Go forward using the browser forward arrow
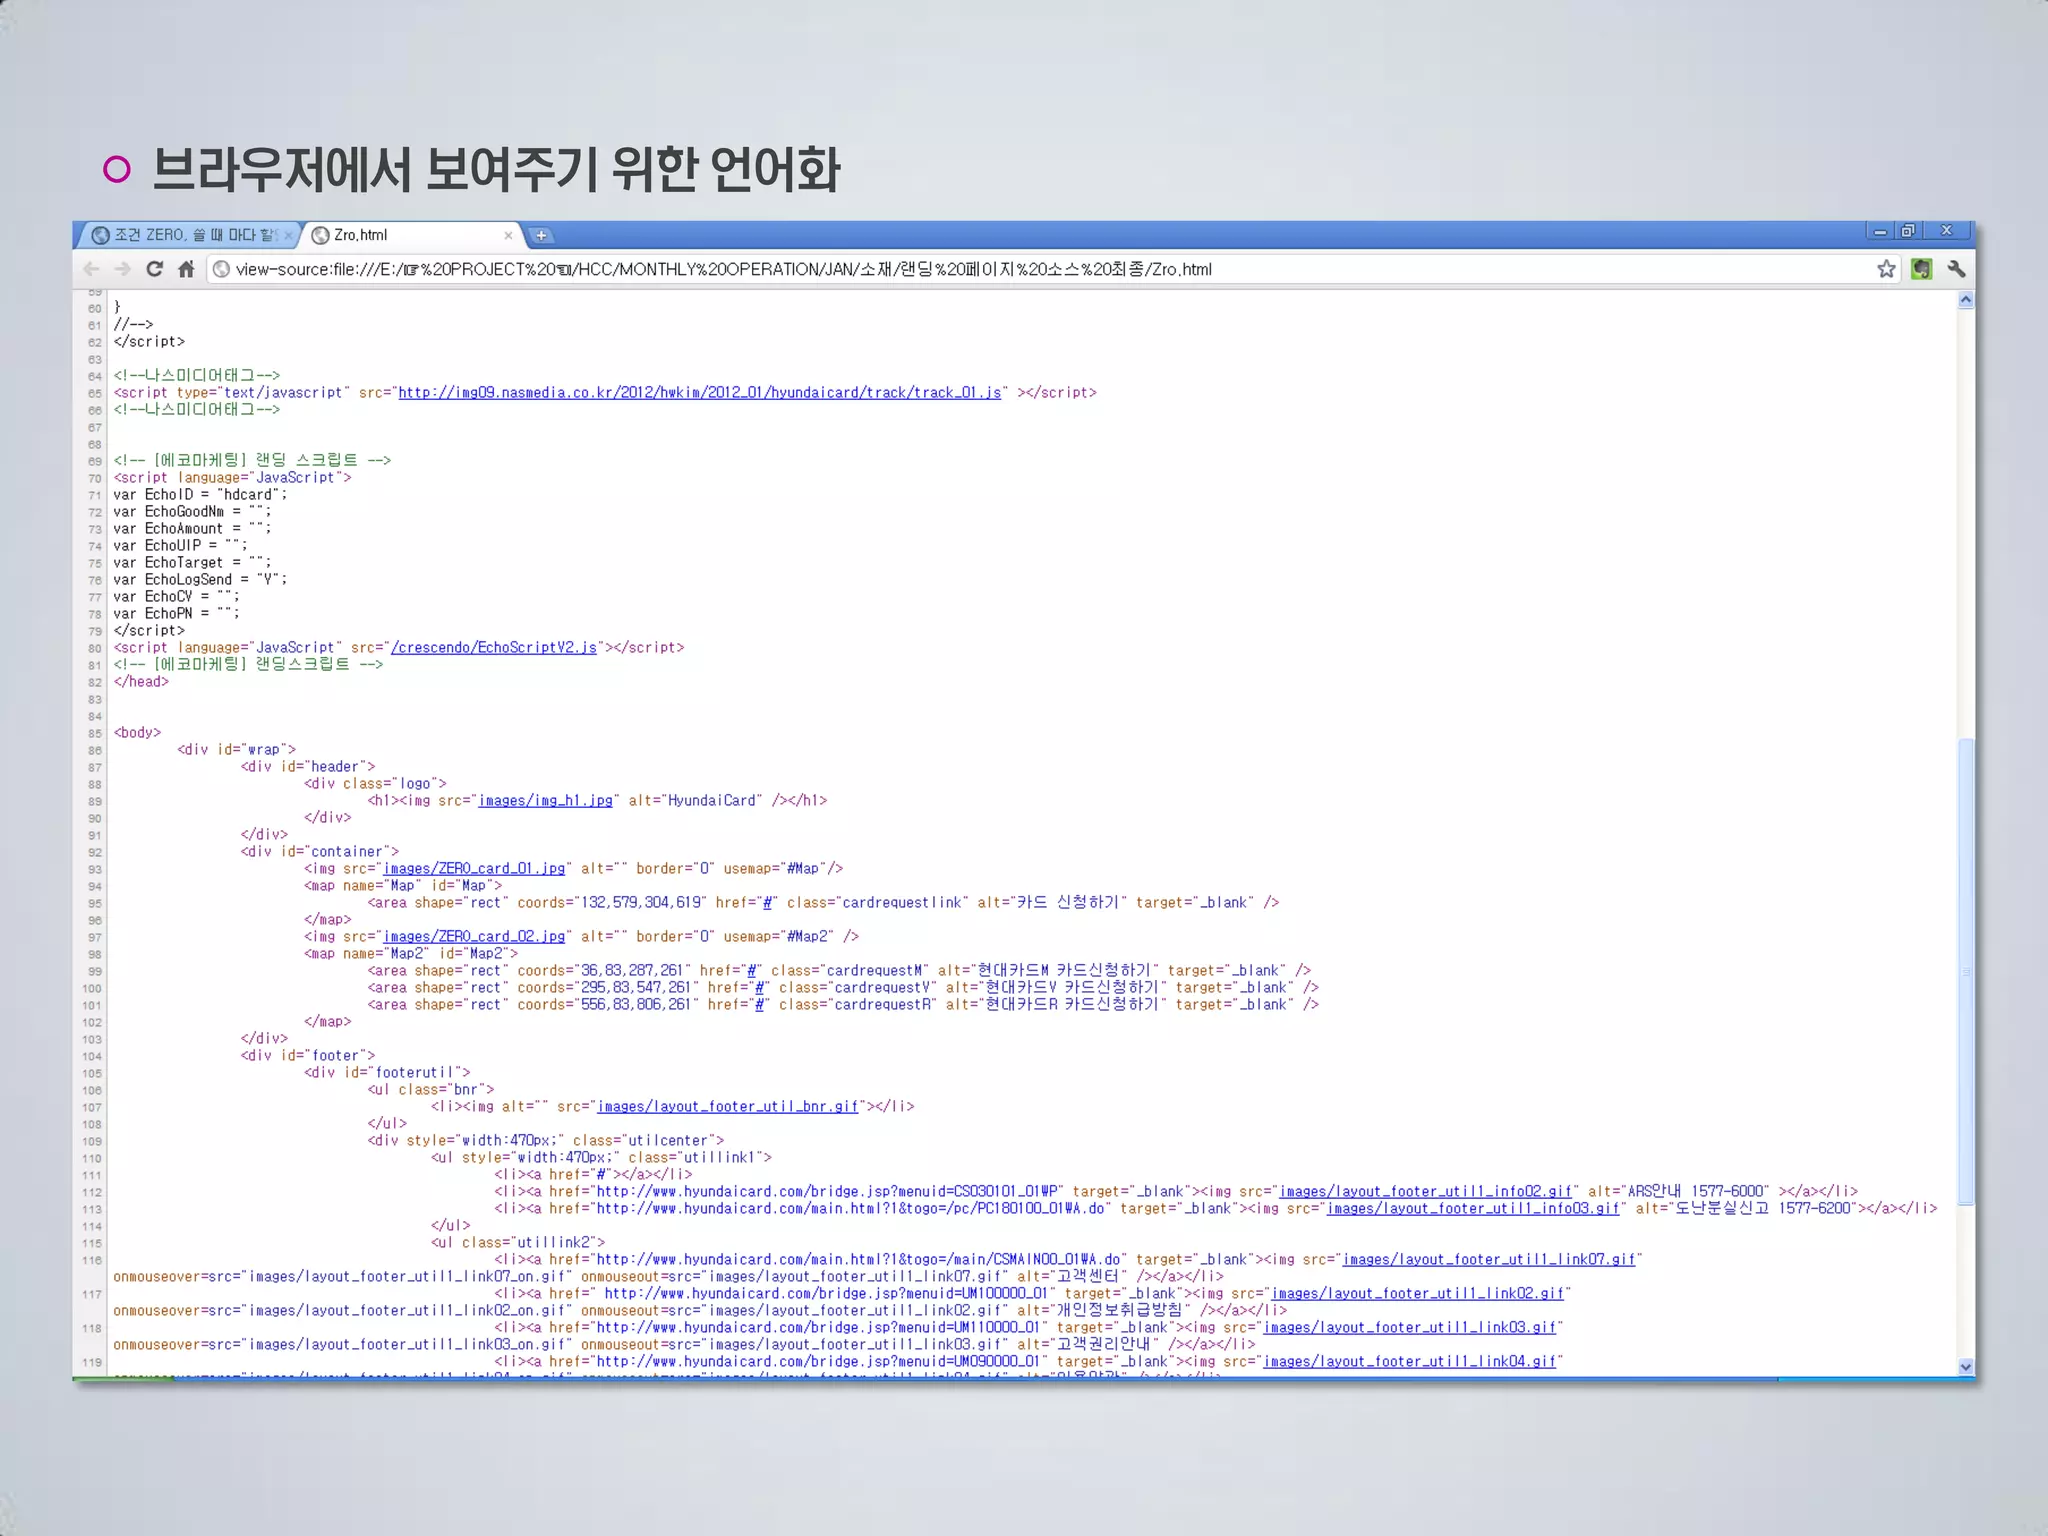The image size is (2048, 1536). coord(123,269)
